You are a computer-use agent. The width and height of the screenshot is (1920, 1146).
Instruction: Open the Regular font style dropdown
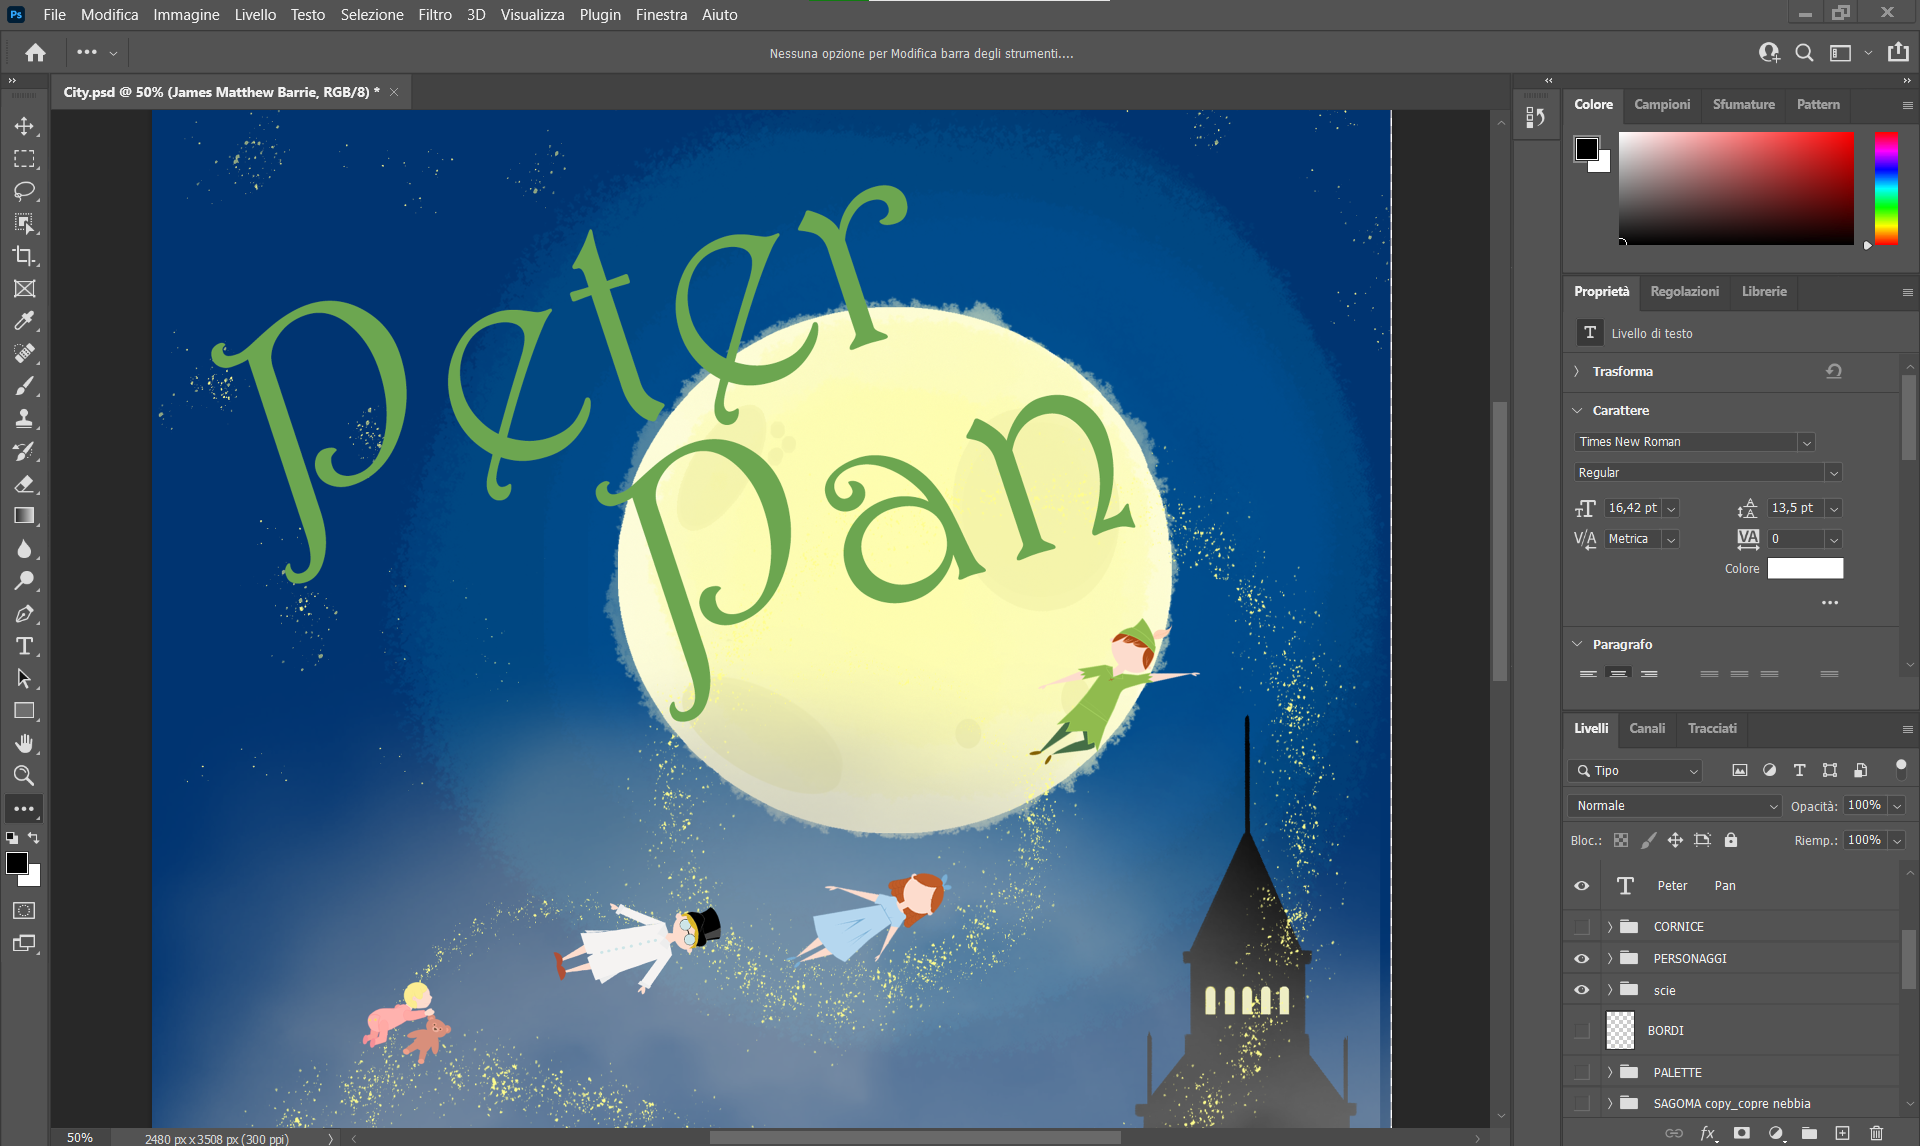(x=1833, y=473)
